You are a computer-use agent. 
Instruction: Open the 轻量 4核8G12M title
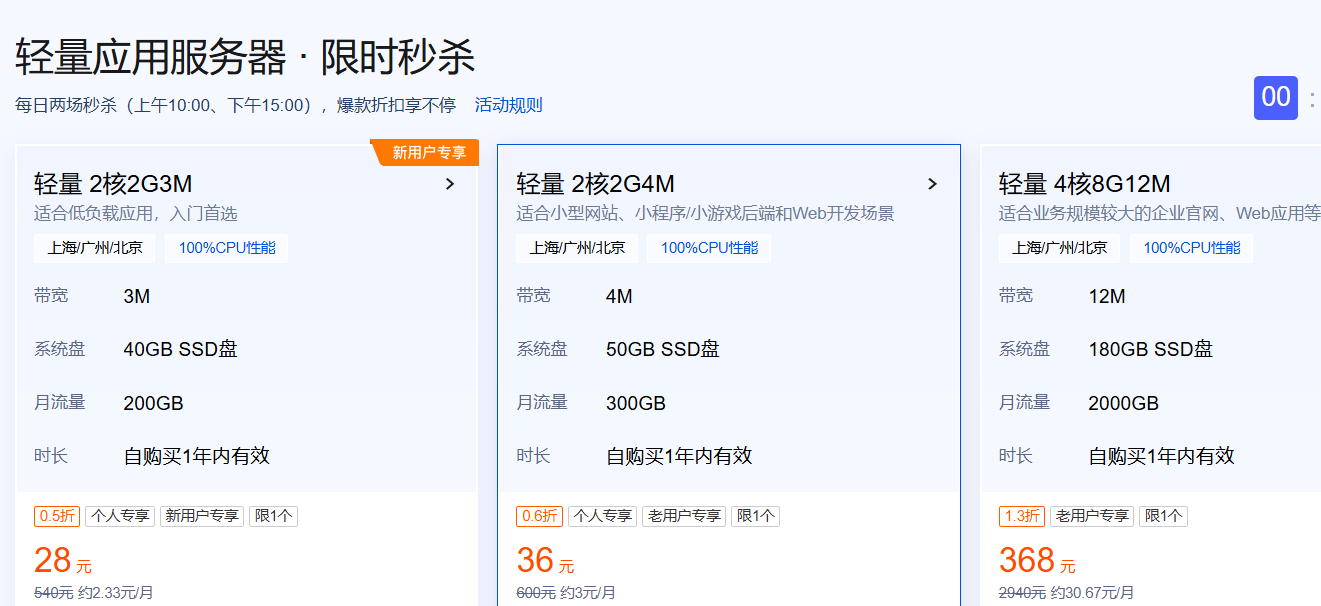tap(1084, 184)
